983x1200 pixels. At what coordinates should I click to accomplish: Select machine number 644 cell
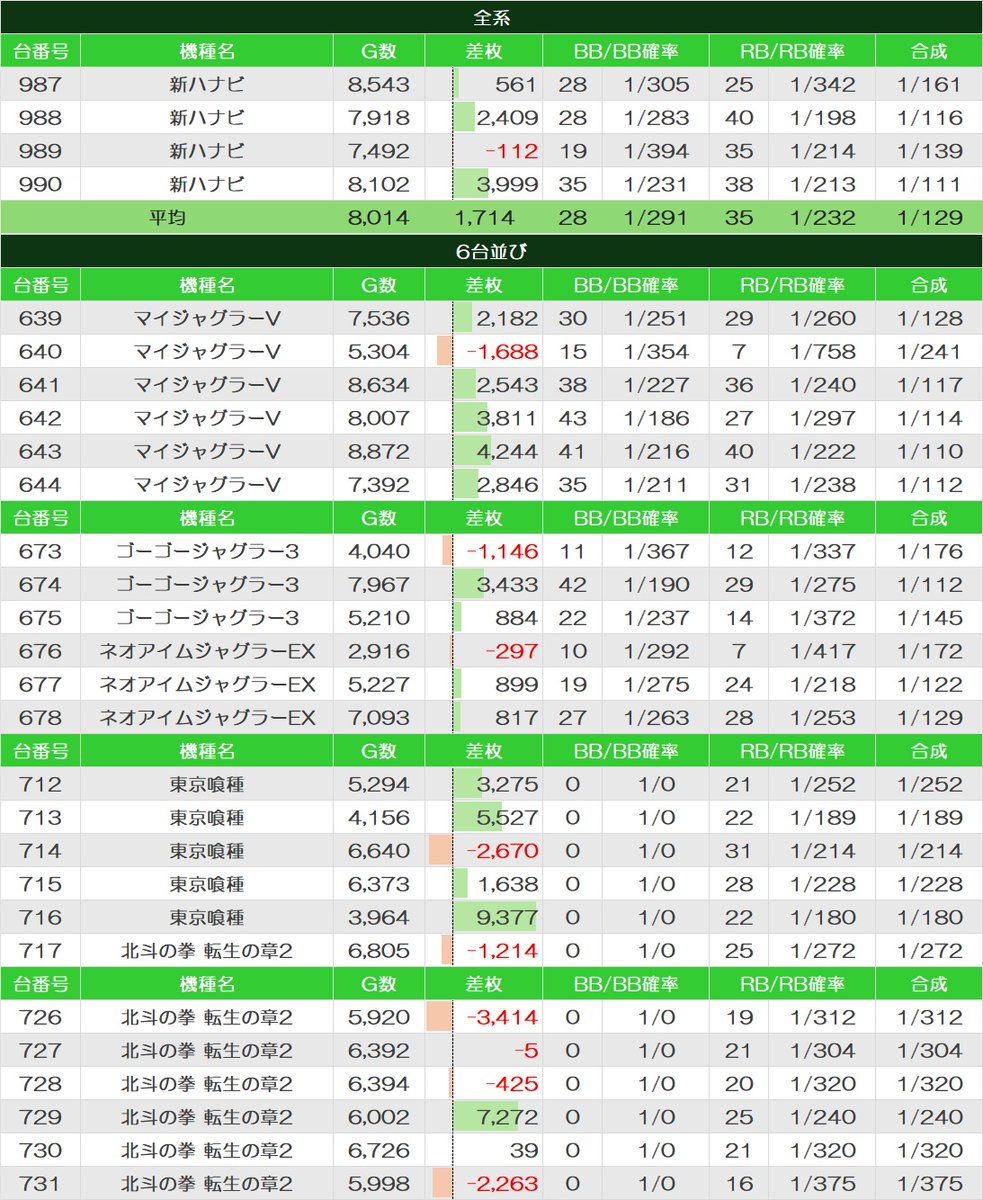click(40, 485)
